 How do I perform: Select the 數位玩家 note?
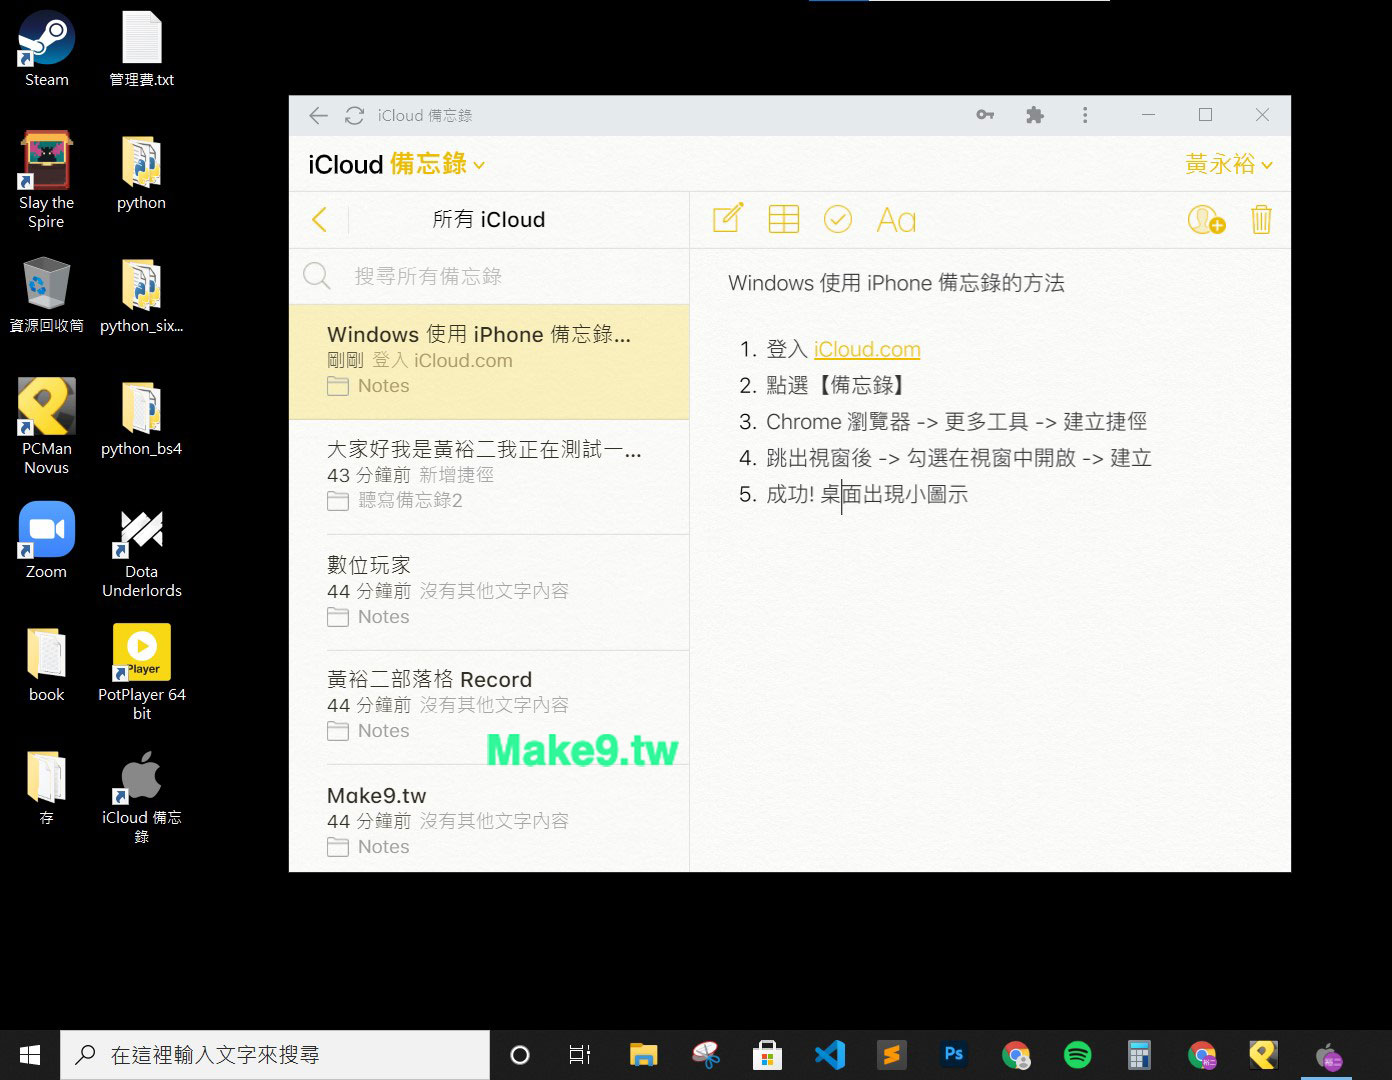(489, 592)
